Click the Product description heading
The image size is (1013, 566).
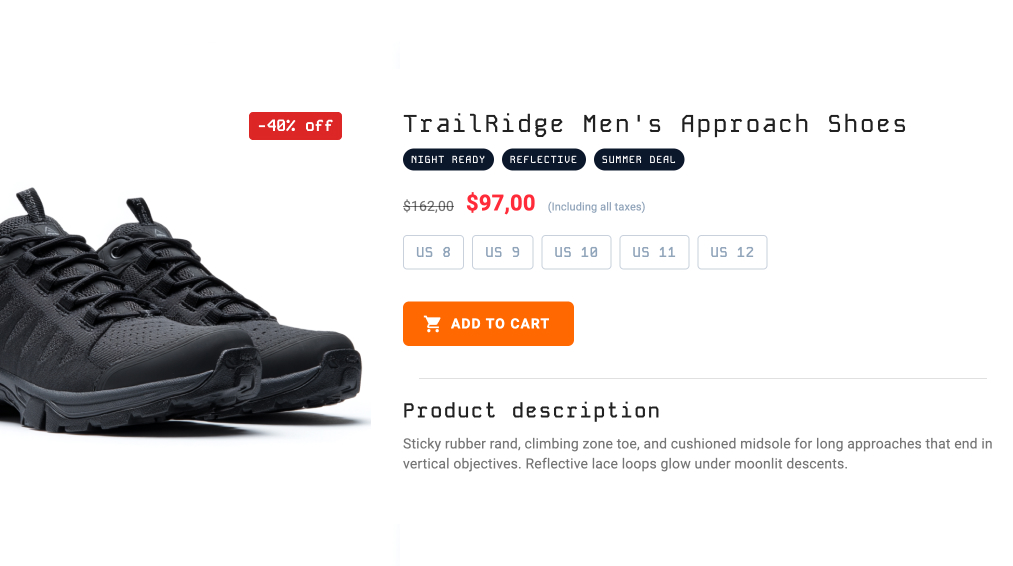click(531, 410)
